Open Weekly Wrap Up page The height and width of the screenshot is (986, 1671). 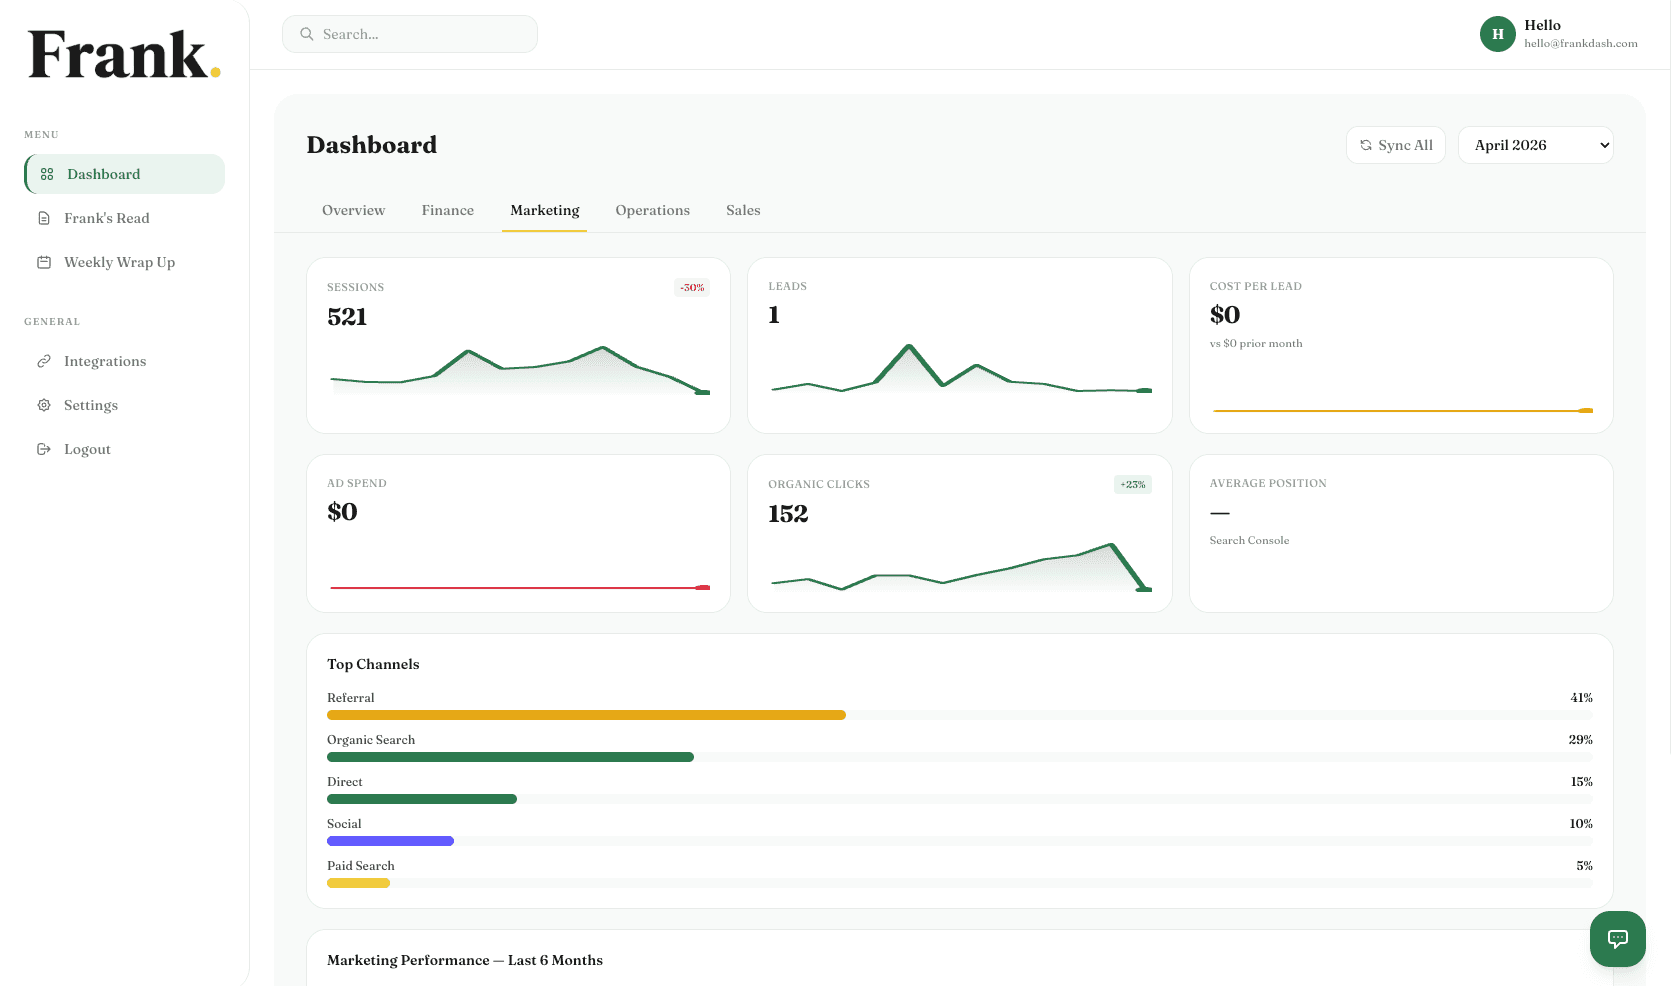pos(125,262)
